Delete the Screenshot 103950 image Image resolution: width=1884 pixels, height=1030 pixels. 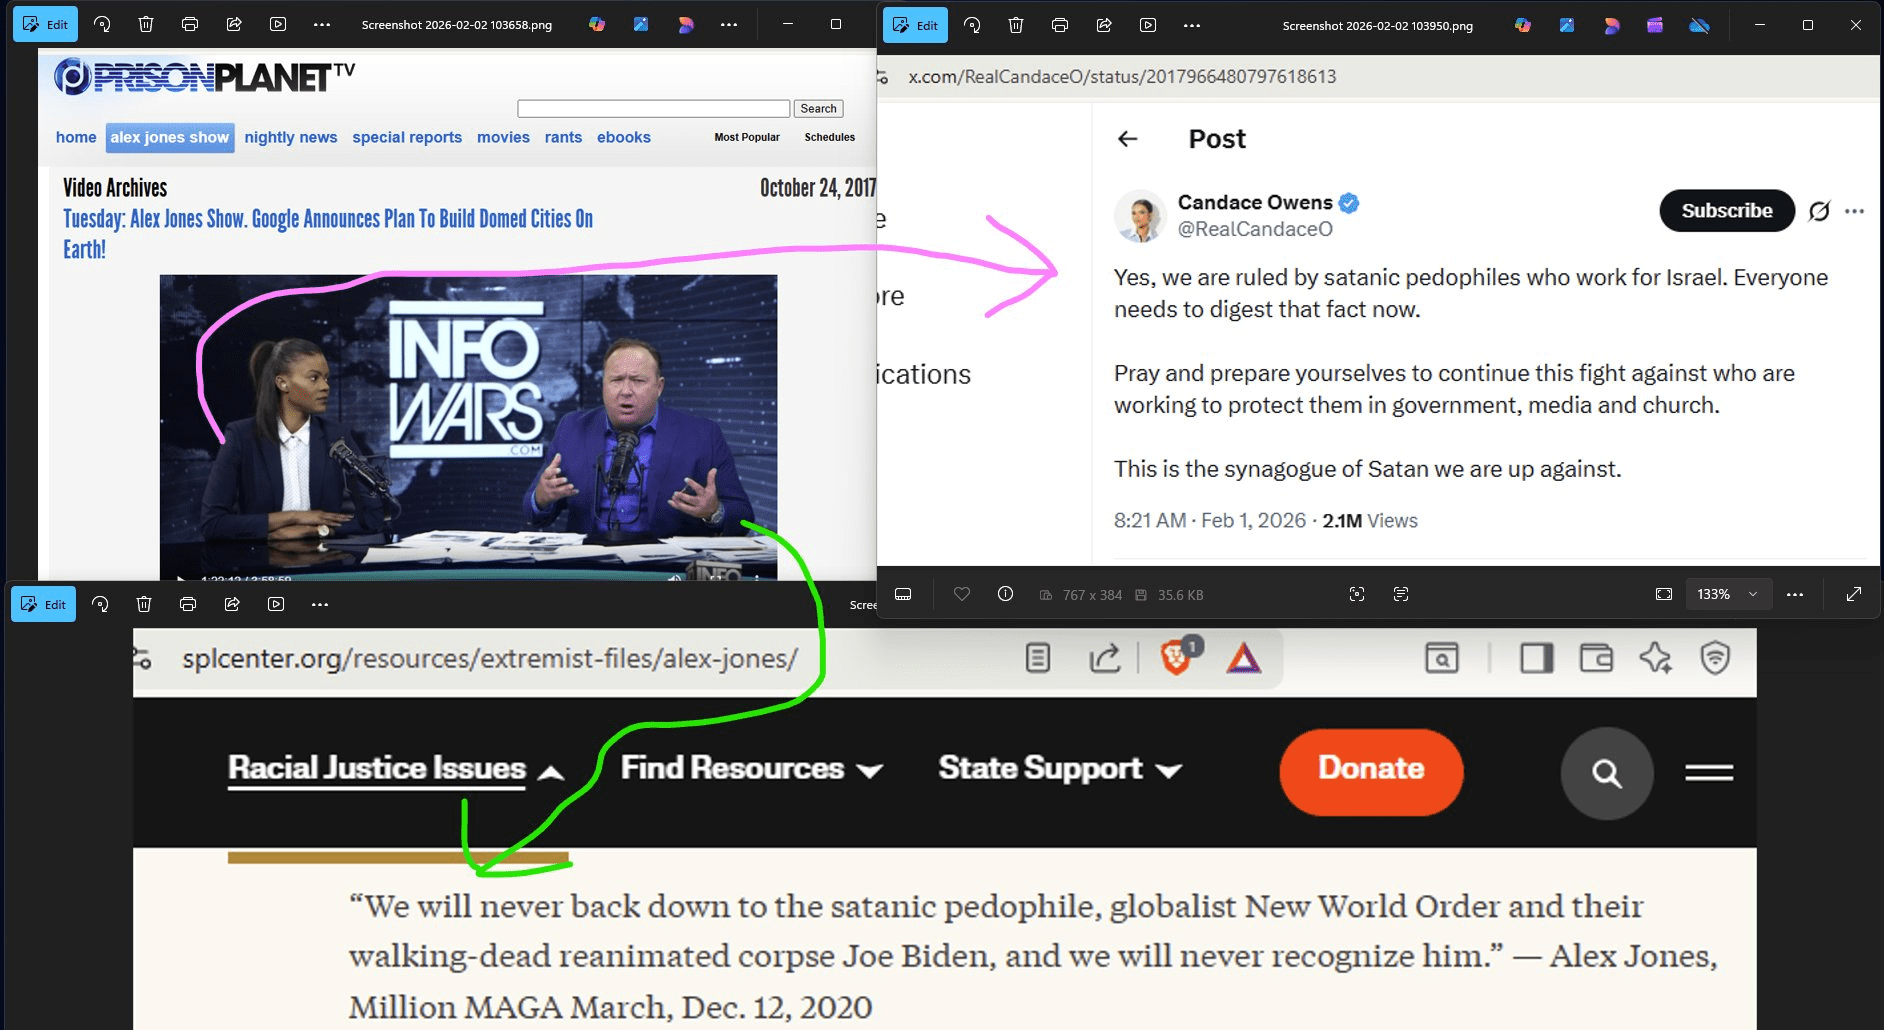pyautogui.click(x=1016, y=25)
